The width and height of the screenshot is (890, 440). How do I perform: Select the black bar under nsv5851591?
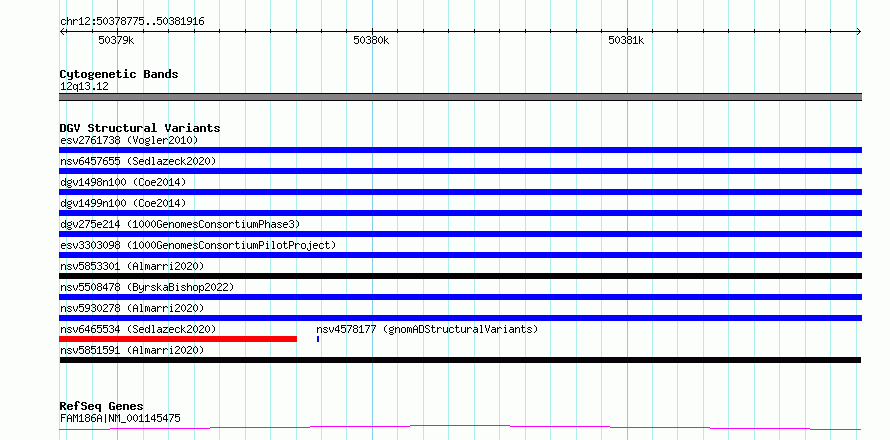click(460, 360)
